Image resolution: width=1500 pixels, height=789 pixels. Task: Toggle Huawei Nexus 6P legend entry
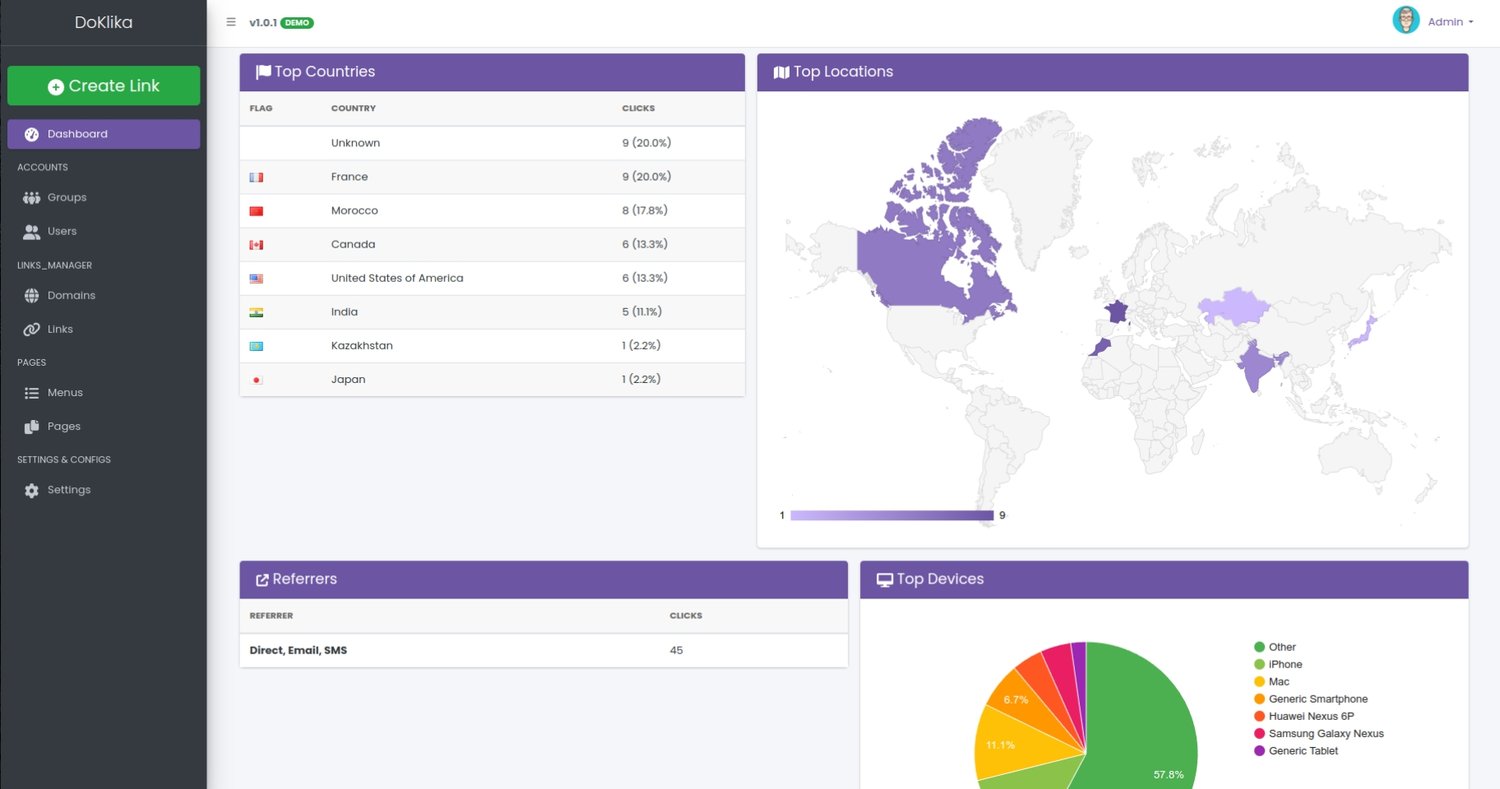(1304, 716)
